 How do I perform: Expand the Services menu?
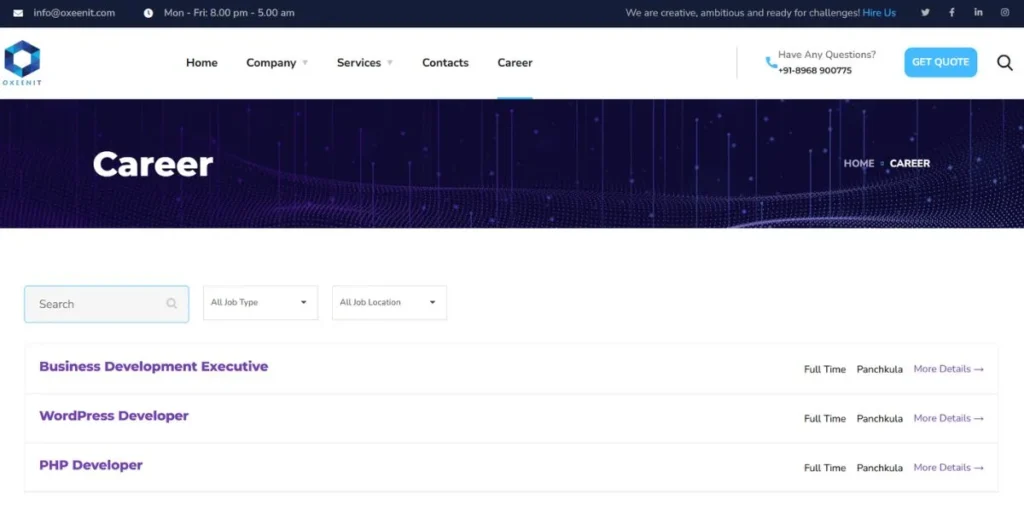click(x=364, y=63)
